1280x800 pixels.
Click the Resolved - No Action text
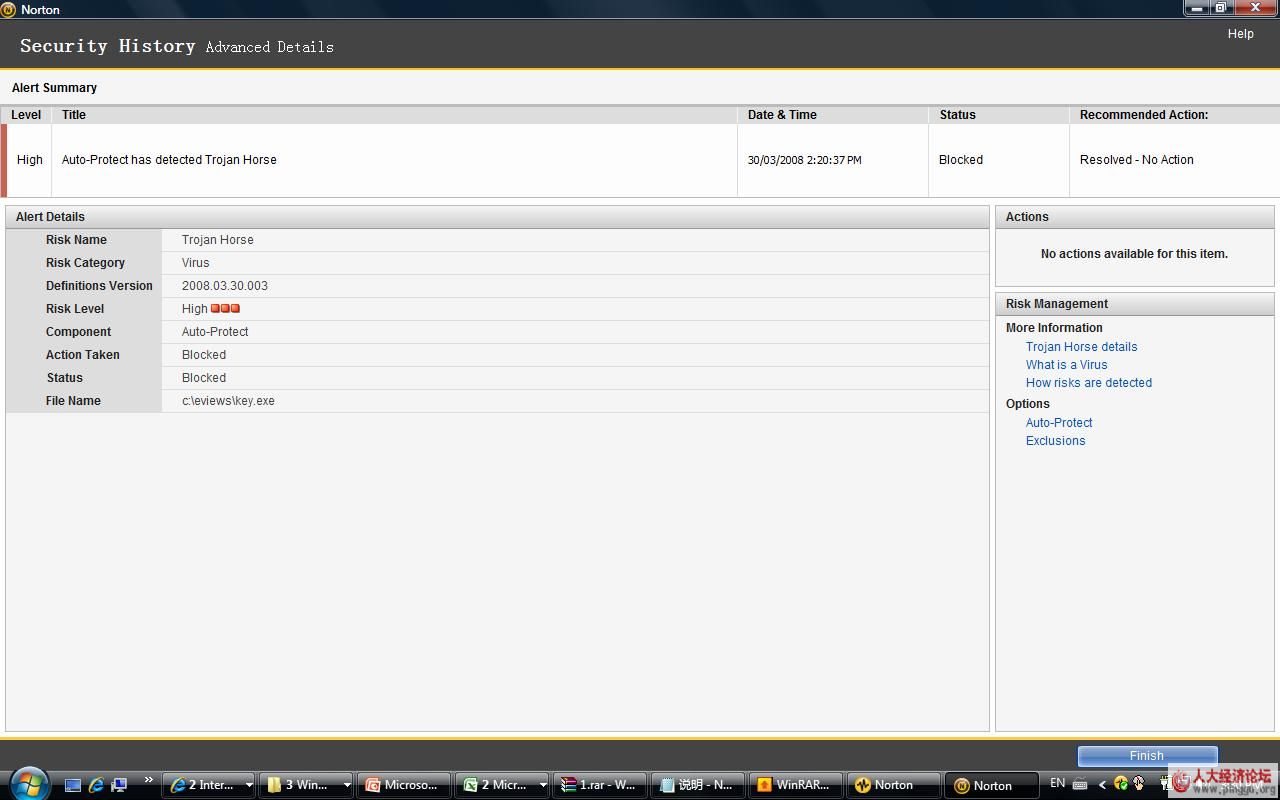coord(1137,160)
